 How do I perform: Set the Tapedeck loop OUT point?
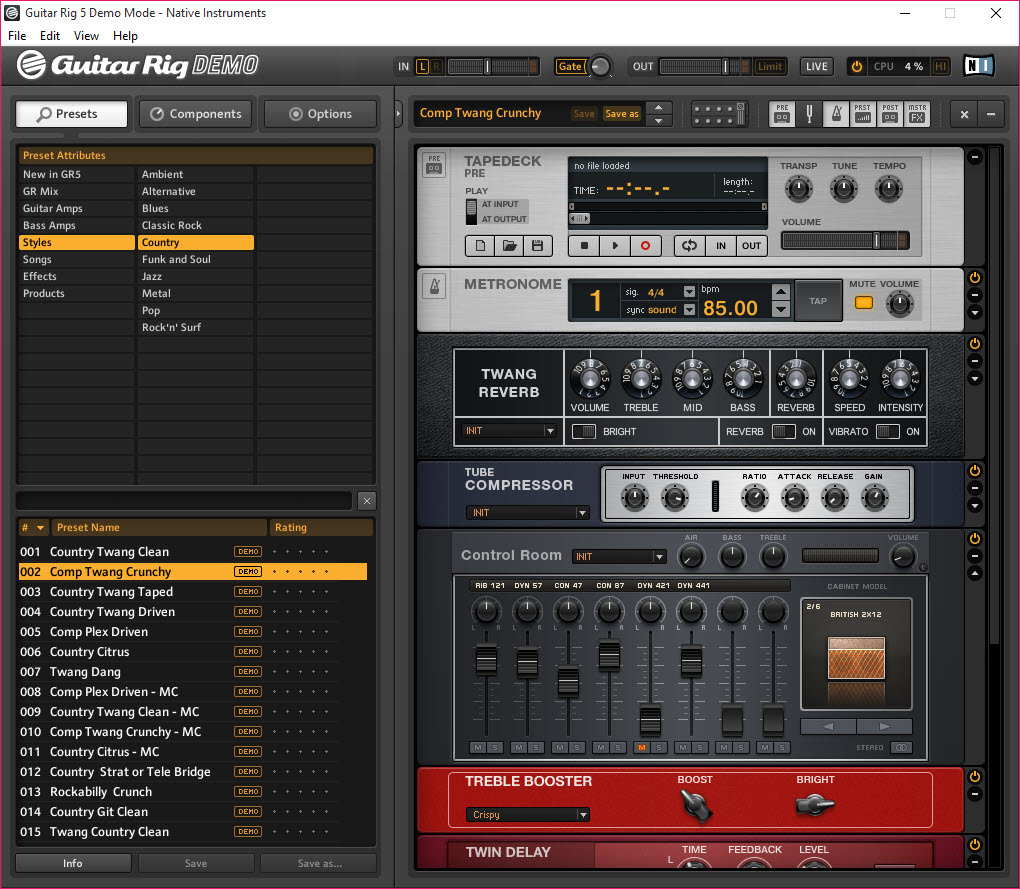click(x=751, y=246)
